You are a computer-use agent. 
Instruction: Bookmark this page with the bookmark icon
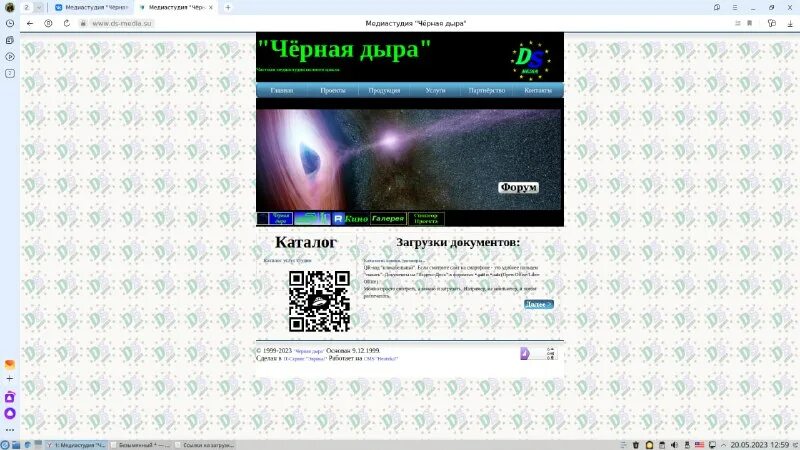click(749, 23)
